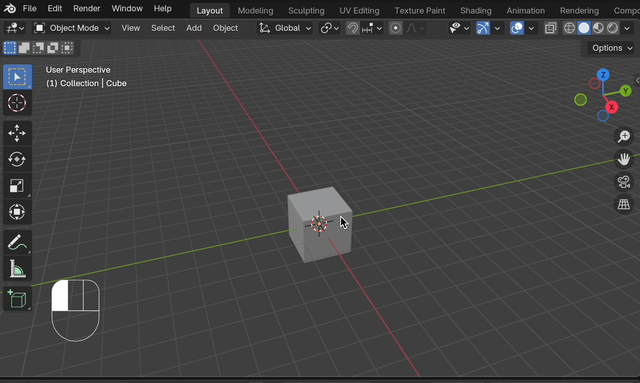Switch to the Animation workspace tab
Image resolution: width=640 pixels, height=383 pixels.
pos(526,11)
